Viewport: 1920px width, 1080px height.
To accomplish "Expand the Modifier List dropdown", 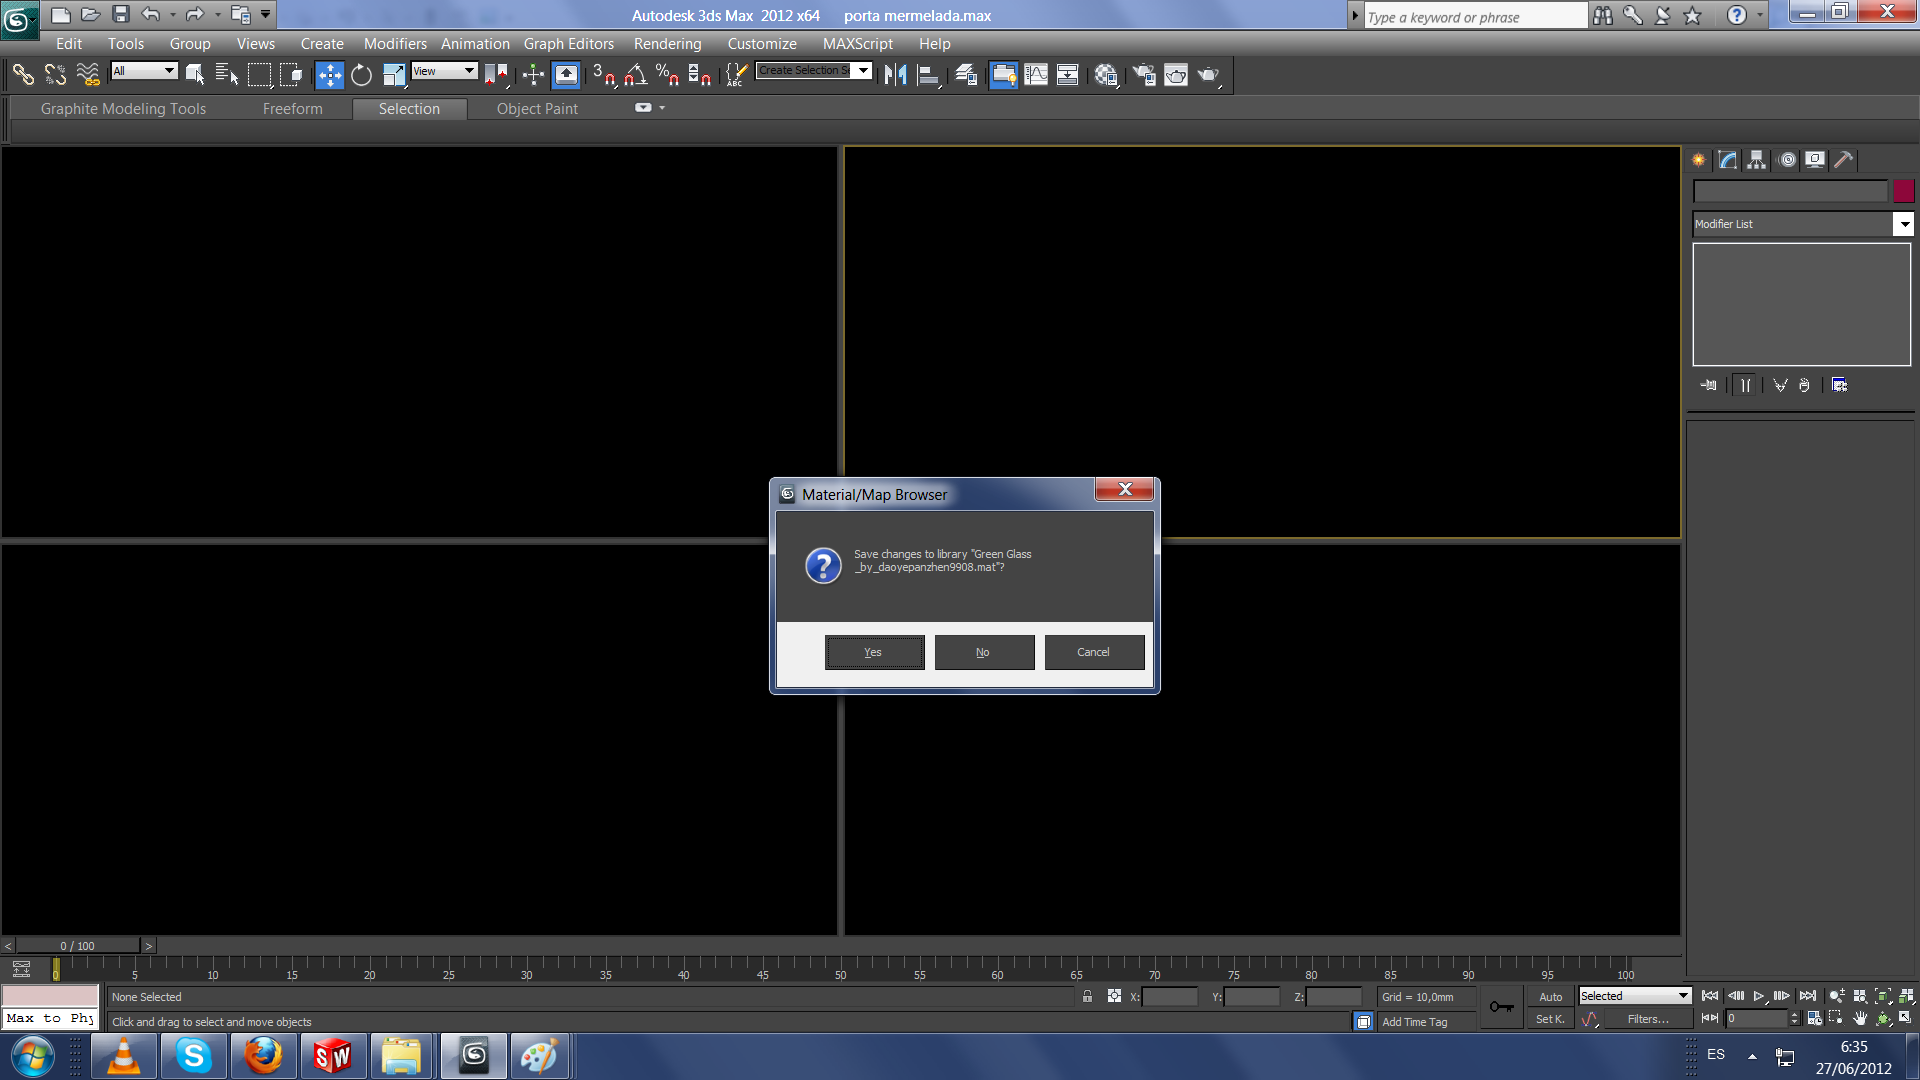I will point(1904,224).
